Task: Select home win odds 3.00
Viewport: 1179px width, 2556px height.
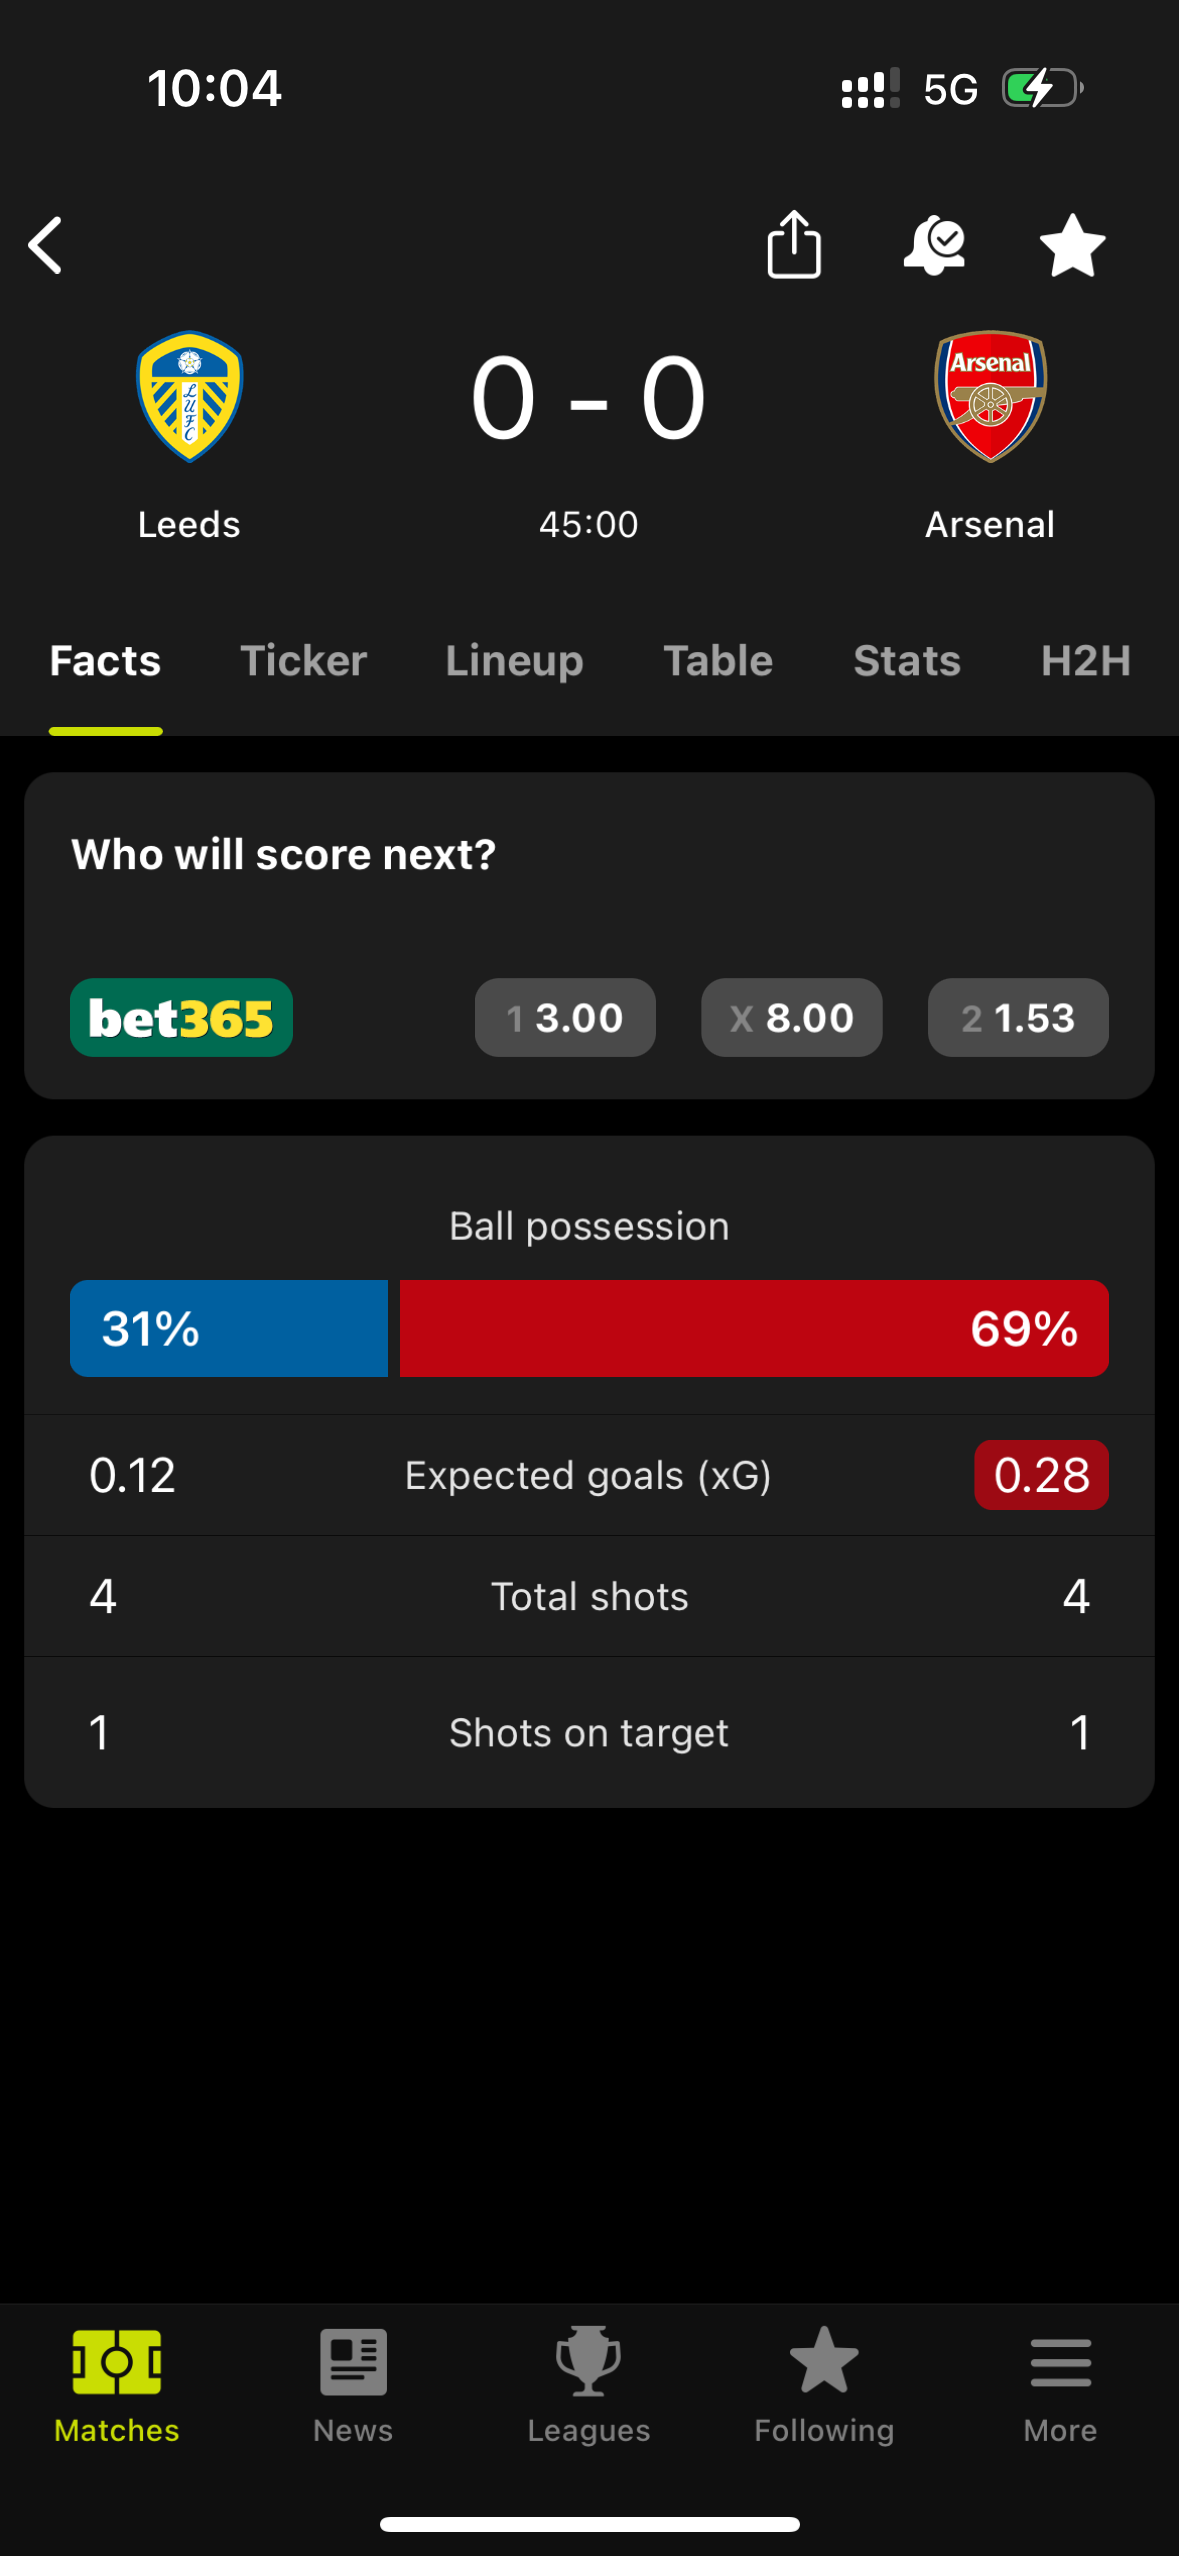Action: coord(565,1018)
